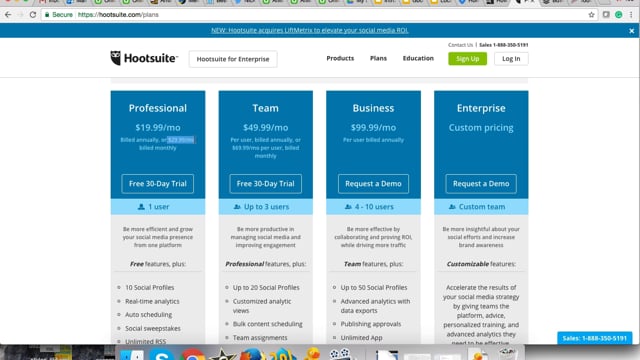
Task: Open Finder from the dock
Action: tap(132, 355)
